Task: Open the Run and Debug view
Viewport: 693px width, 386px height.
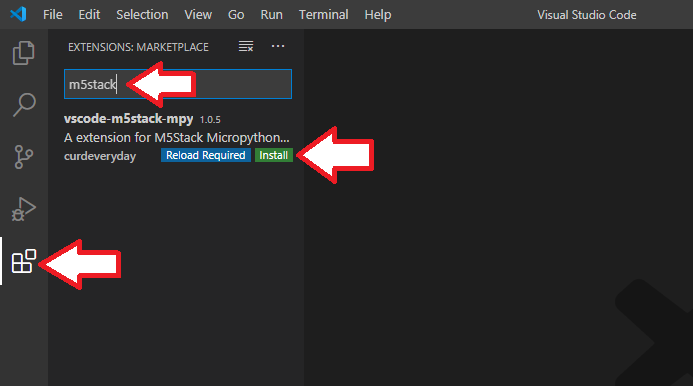Action: [x=24, y=209]
